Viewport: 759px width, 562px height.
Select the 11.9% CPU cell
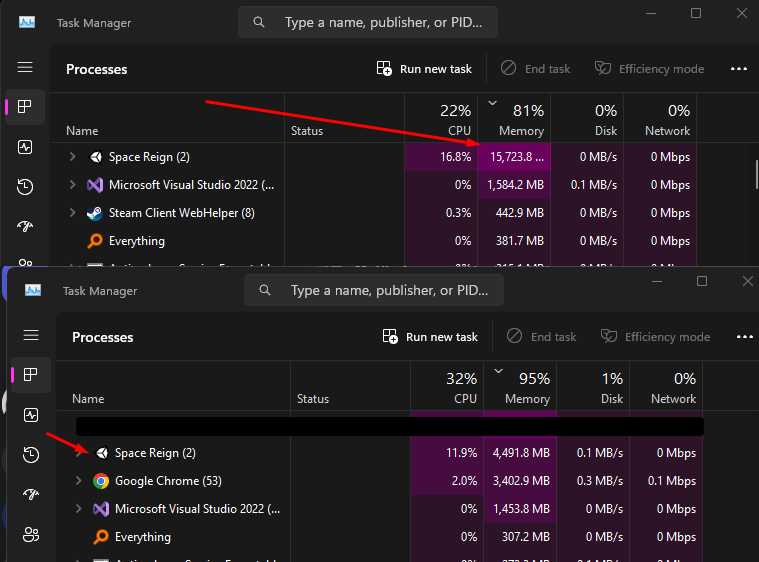(447, 453)
